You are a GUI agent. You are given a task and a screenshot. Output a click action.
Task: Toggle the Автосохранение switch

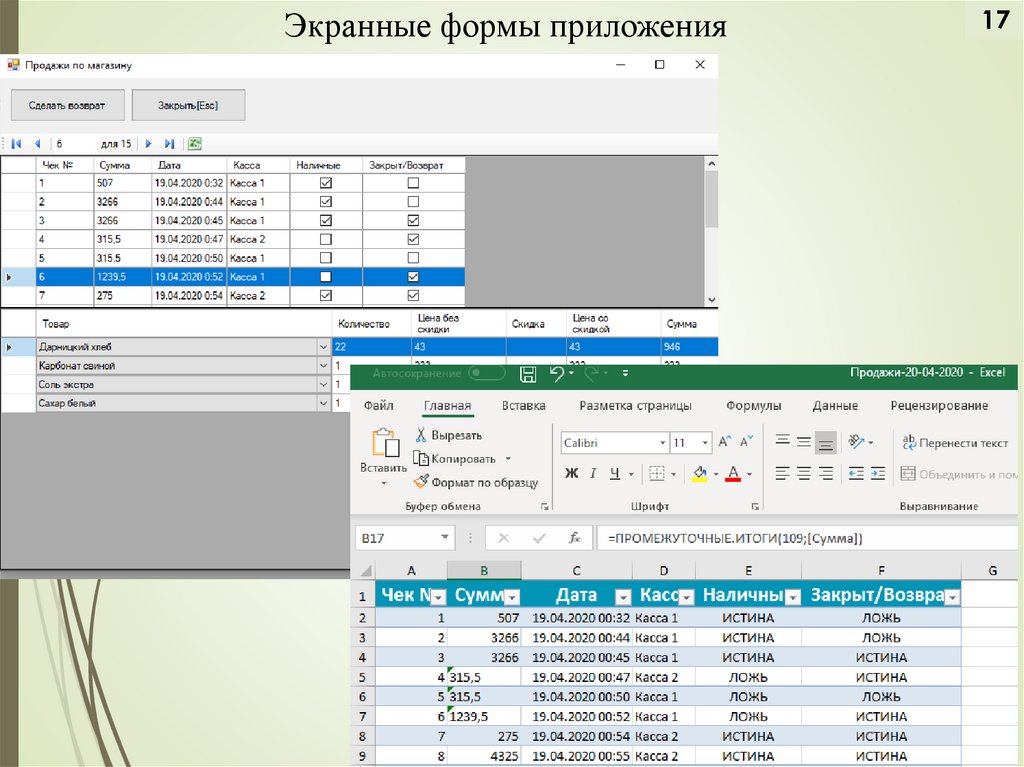[x=488, y=373]
